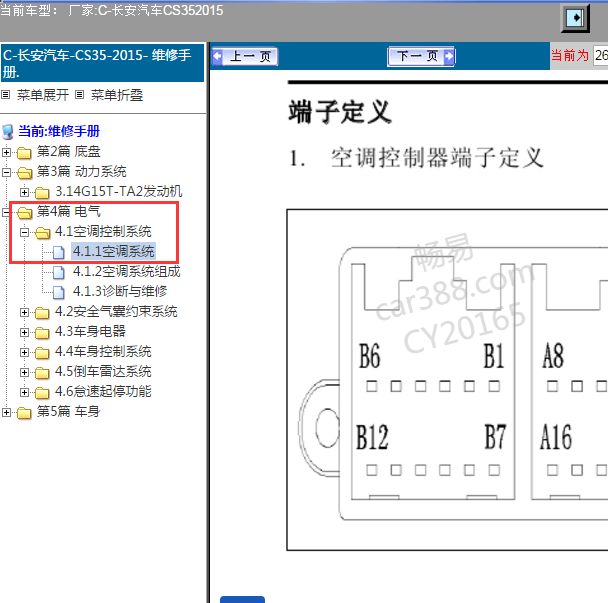The width and height of the screenshot is (608, 603).
Task: Expand the 4.4车身控制系统 node
Action: [24, 352]
